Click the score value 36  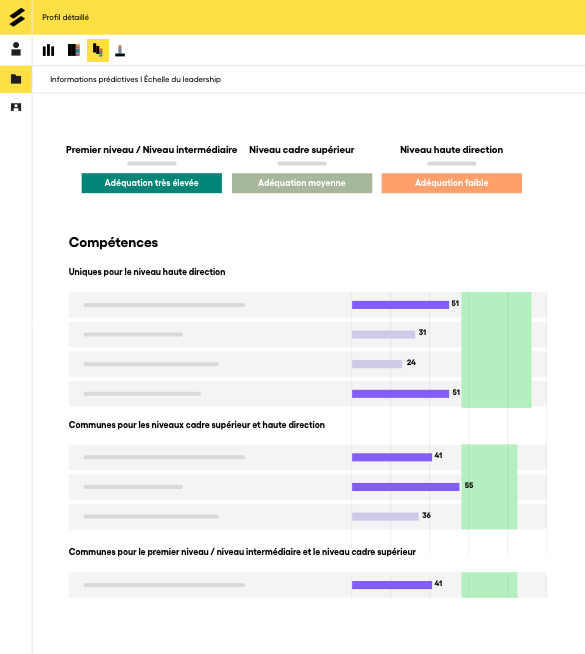[x=426, y=516]
